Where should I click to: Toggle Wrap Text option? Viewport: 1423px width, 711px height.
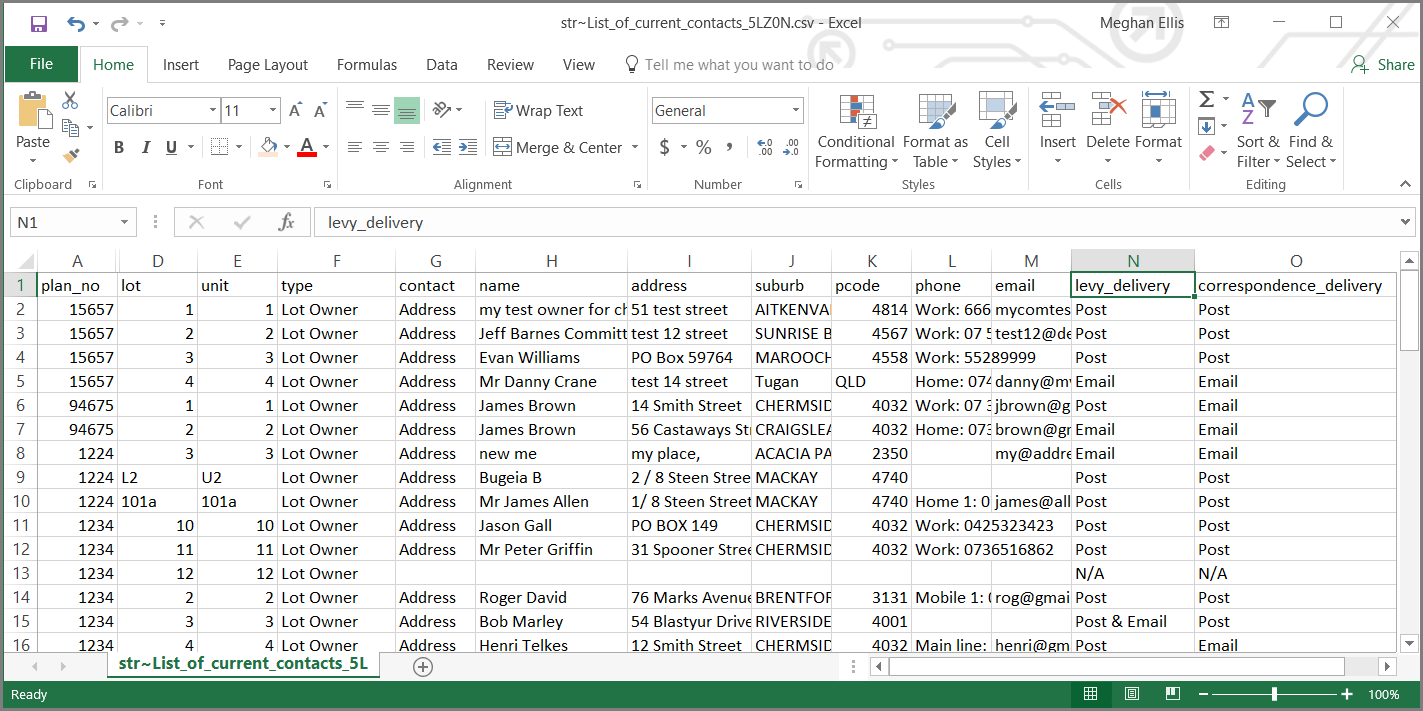pos(538,111)
